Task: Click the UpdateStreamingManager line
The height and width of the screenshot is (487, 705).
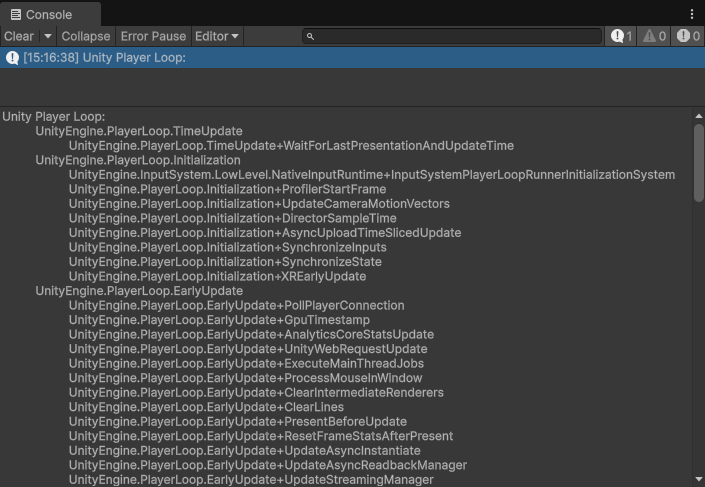Action: (x=251, y=480)
